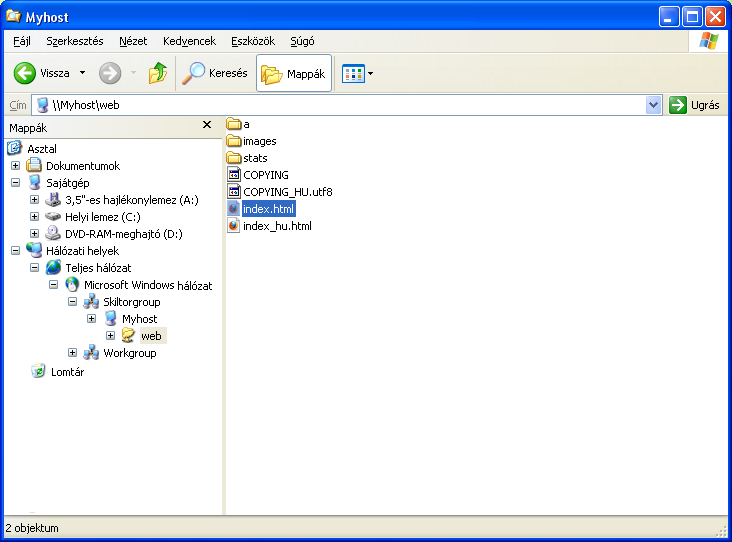Open the Nézet menu
This screenshot has width=732, height=542.
pos(133,41)
